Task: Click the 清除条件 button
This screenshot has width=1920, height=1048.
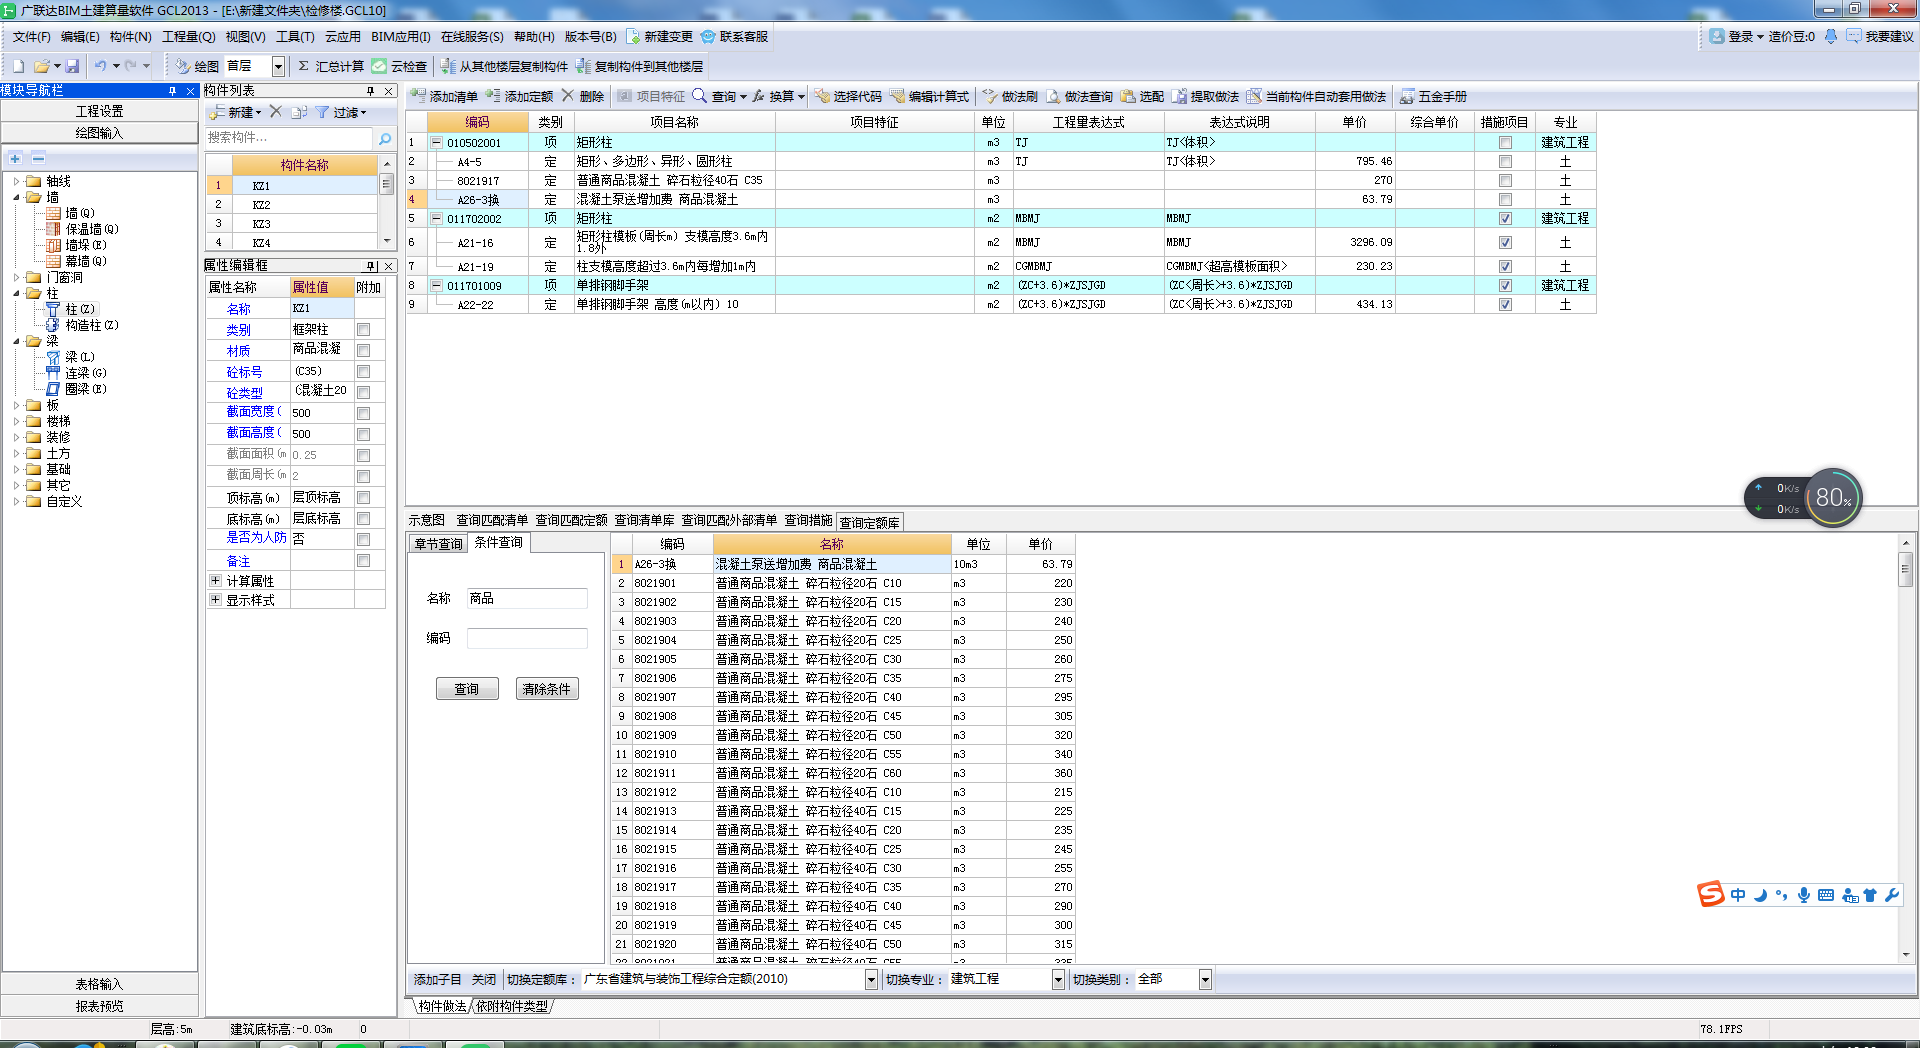Action: coord(547,689)
